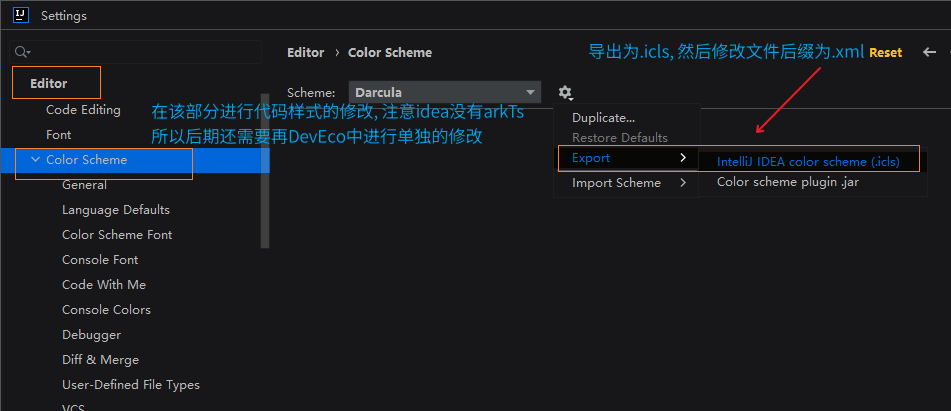Open Language Defaults settings
951x411 pixels.
click(x=116, y=210)
